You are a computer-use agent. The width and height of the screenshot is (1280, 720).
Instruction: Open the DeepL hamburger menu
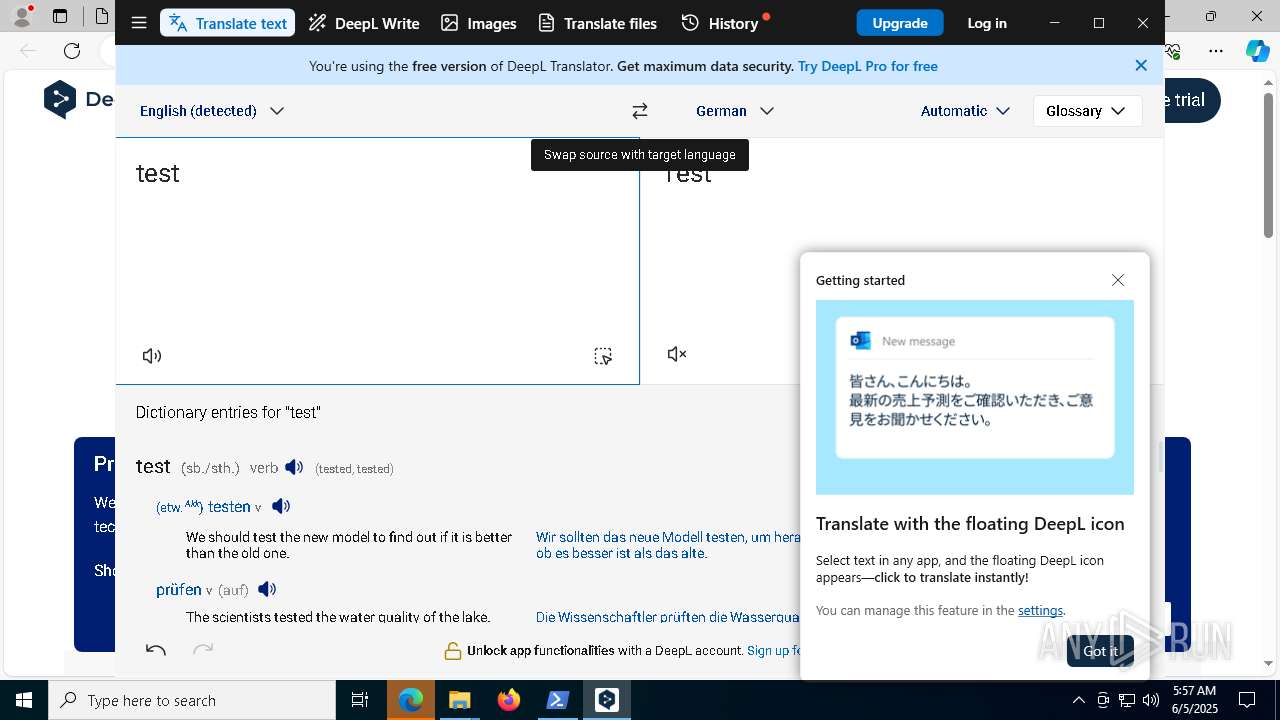click(139, 23)
